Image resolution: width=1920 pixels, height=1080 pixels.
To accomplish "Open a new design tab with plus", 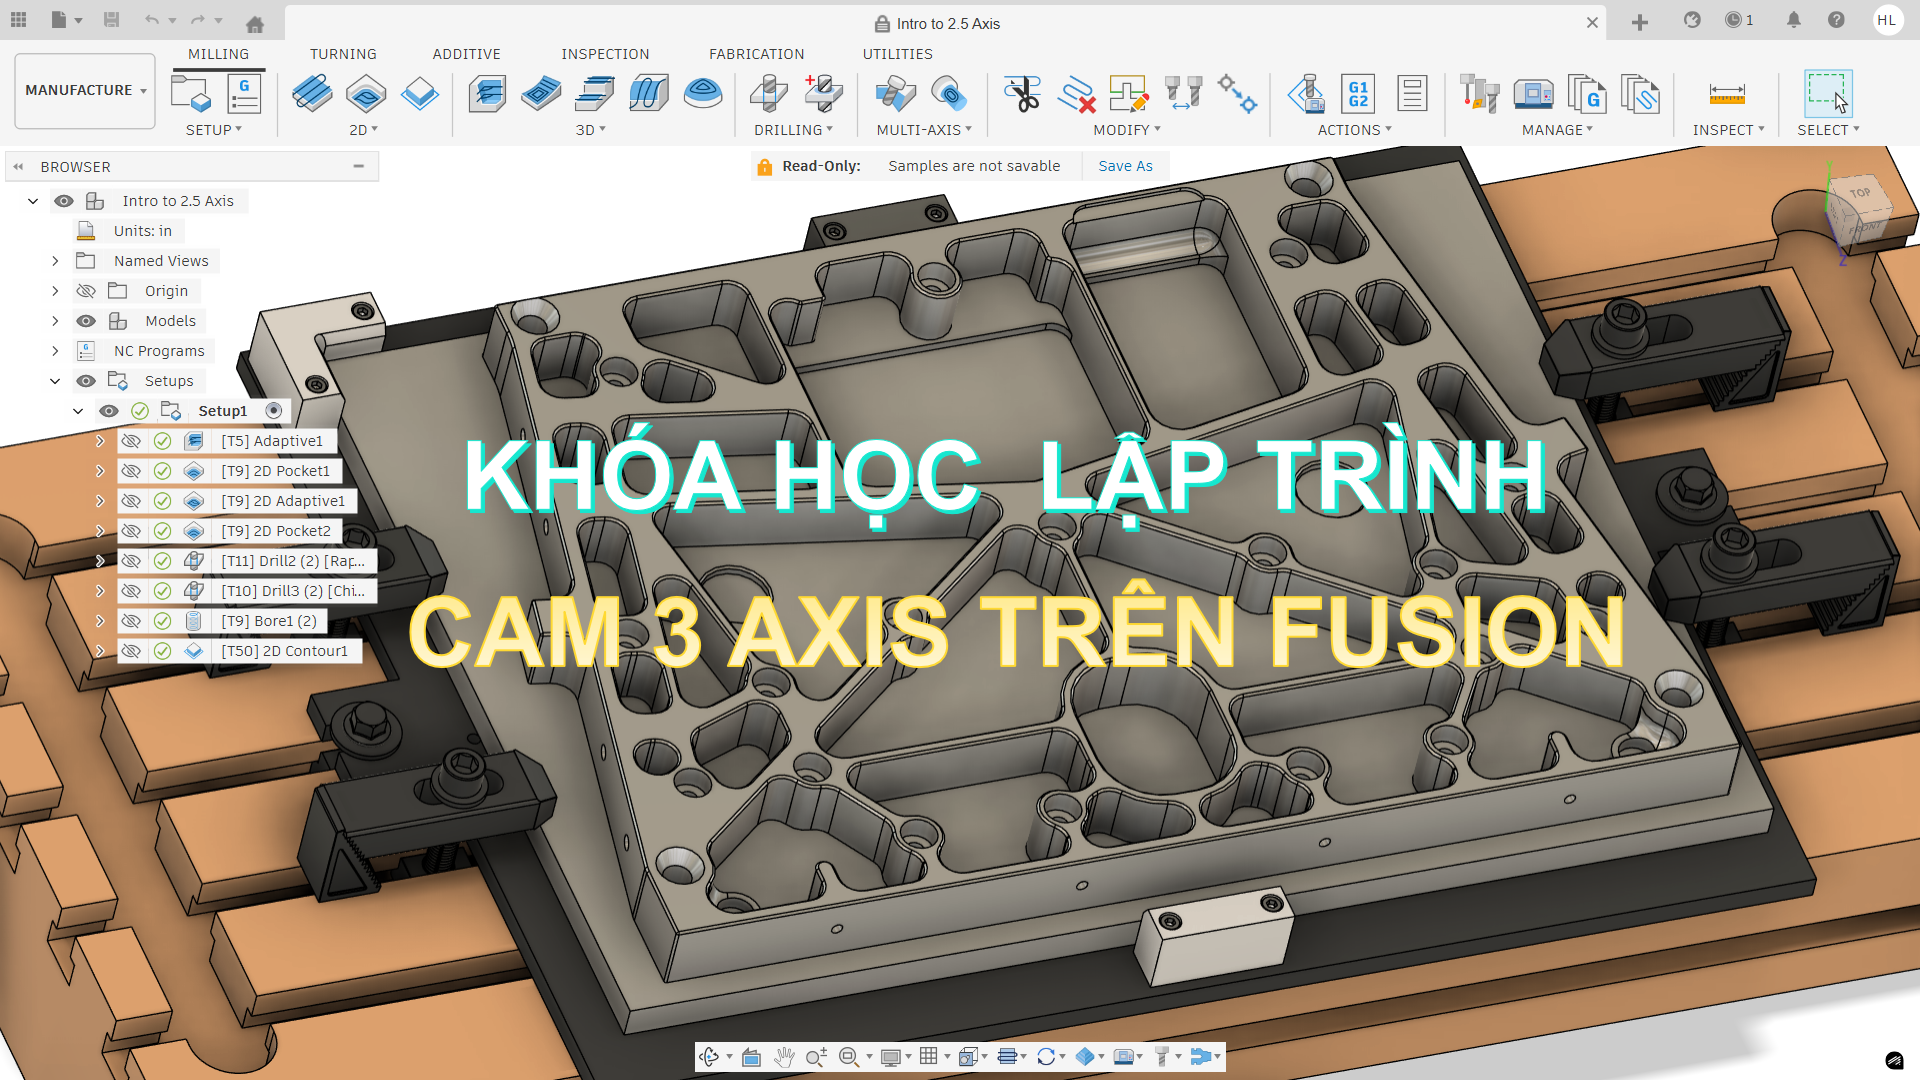I will point(1639,22).
